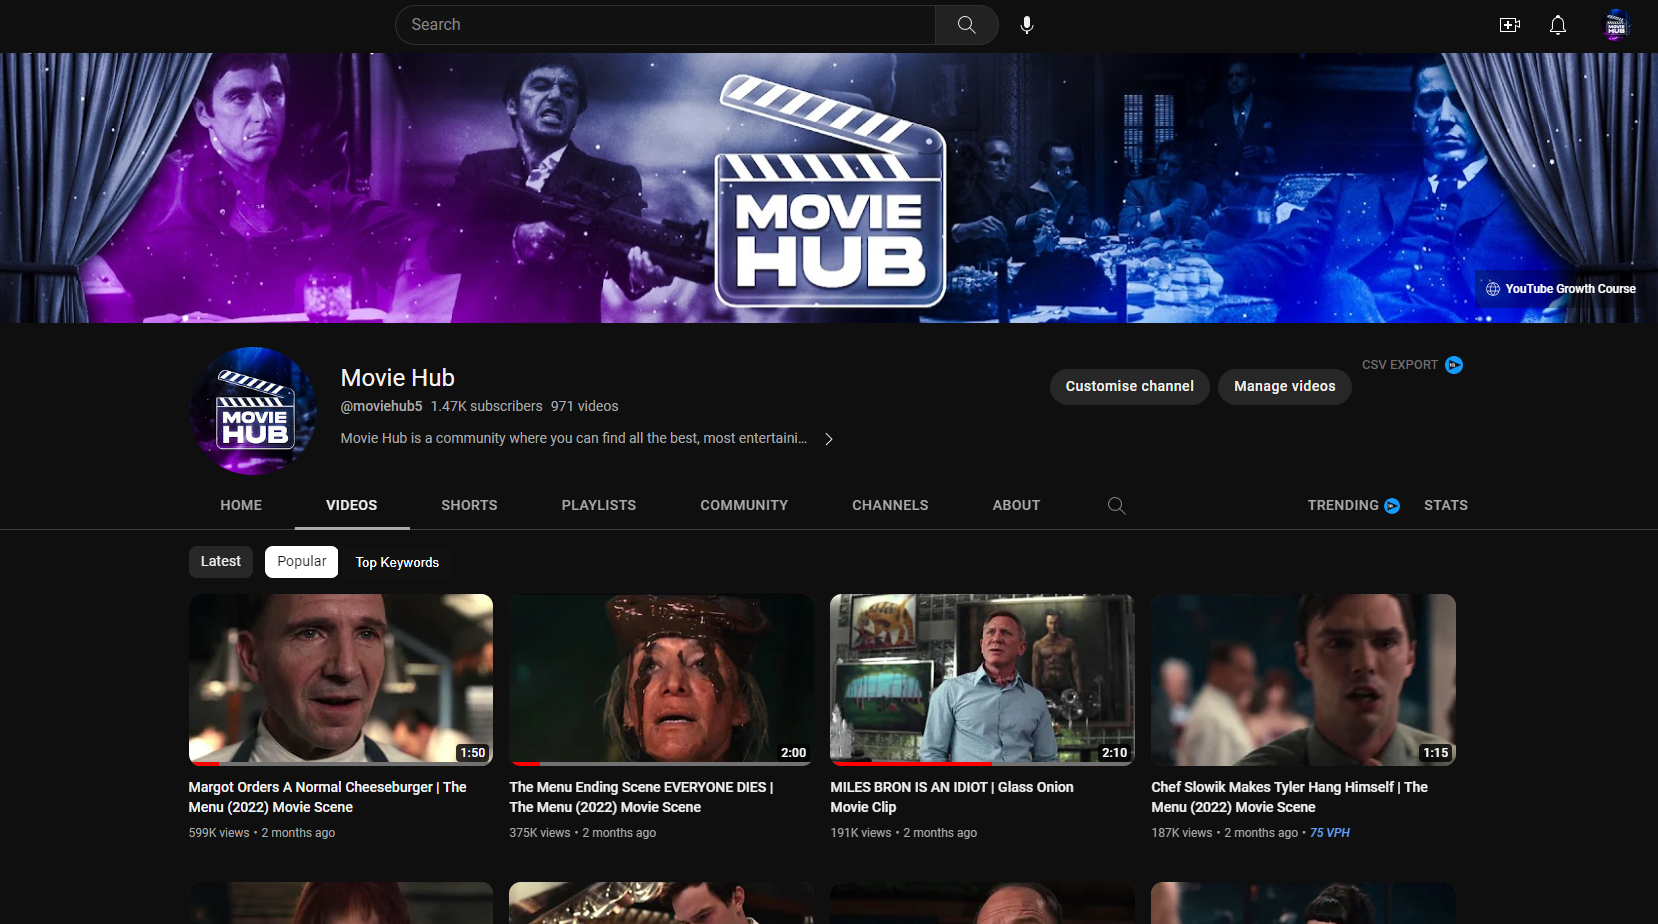The image size is (1658, 924).
Task: Click the 1.47K subscribers text
Action: pyautogui.click(x=487, y=406)
